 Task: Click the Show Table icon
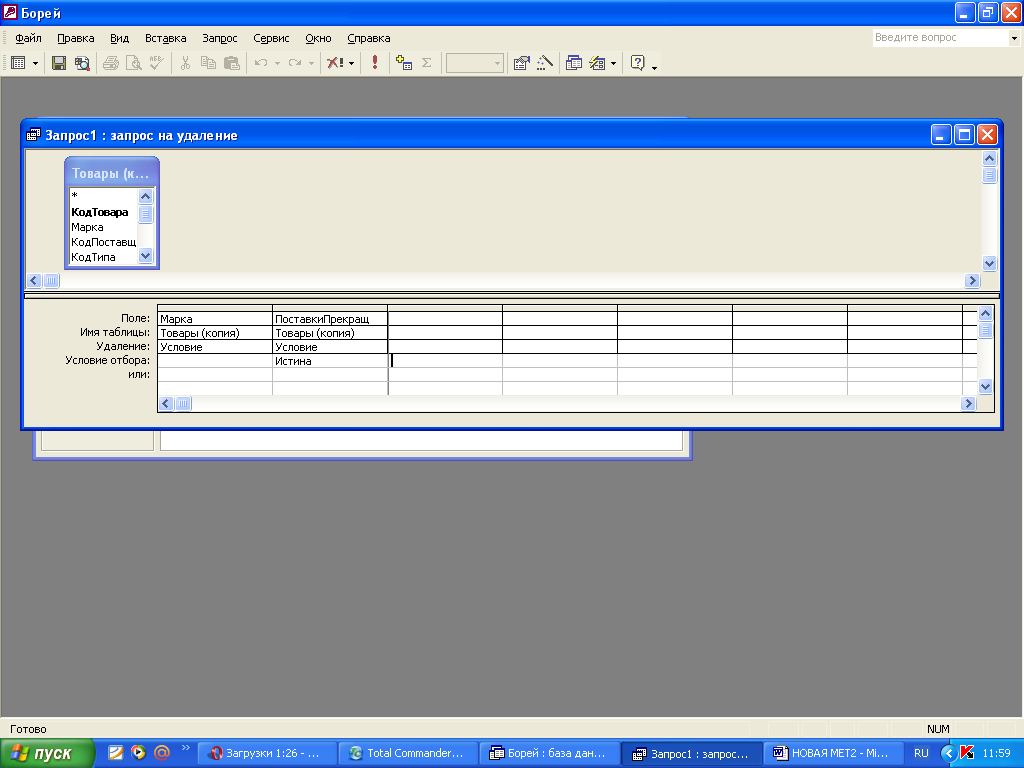pos(404,63)
